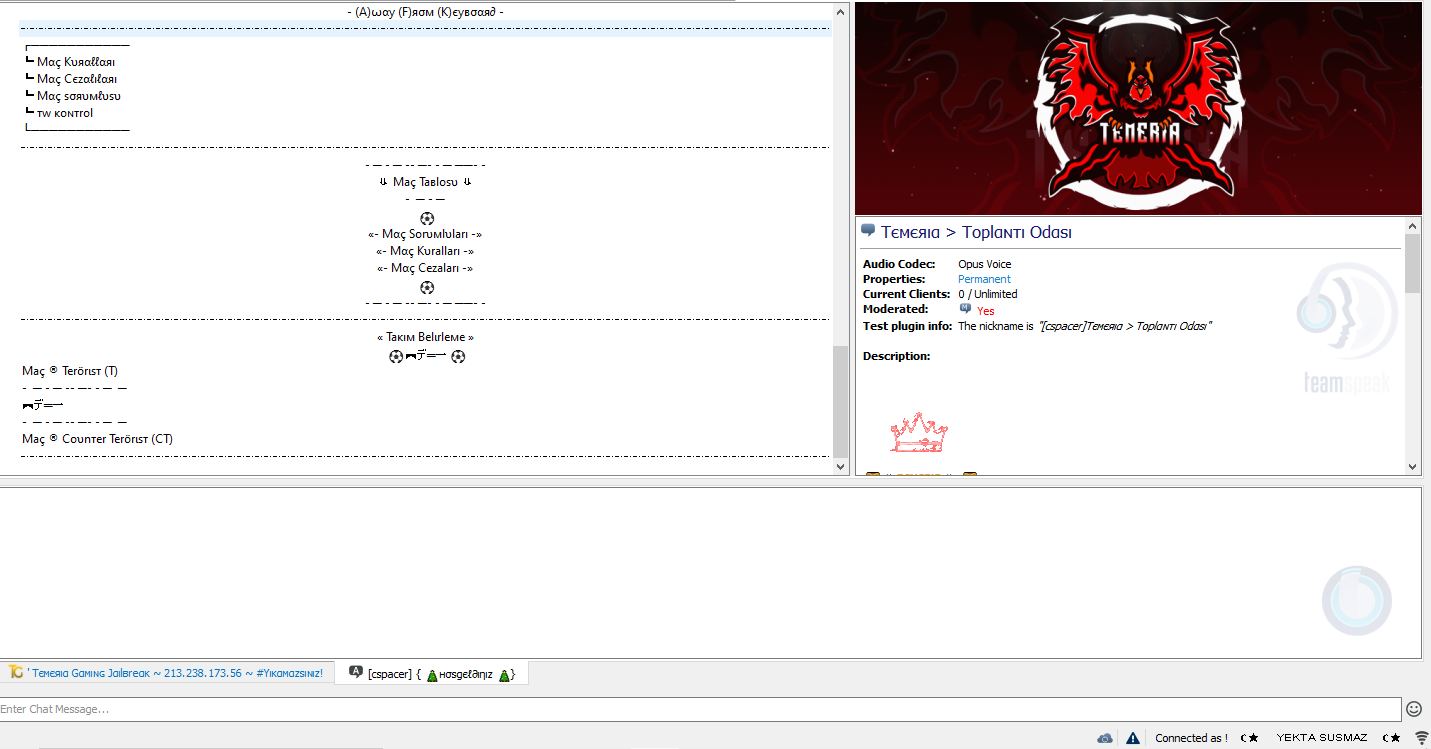Click the moderated channel icon beside Yes
Viewport: 1431px width, 749px height.
(x=966, y=310)
